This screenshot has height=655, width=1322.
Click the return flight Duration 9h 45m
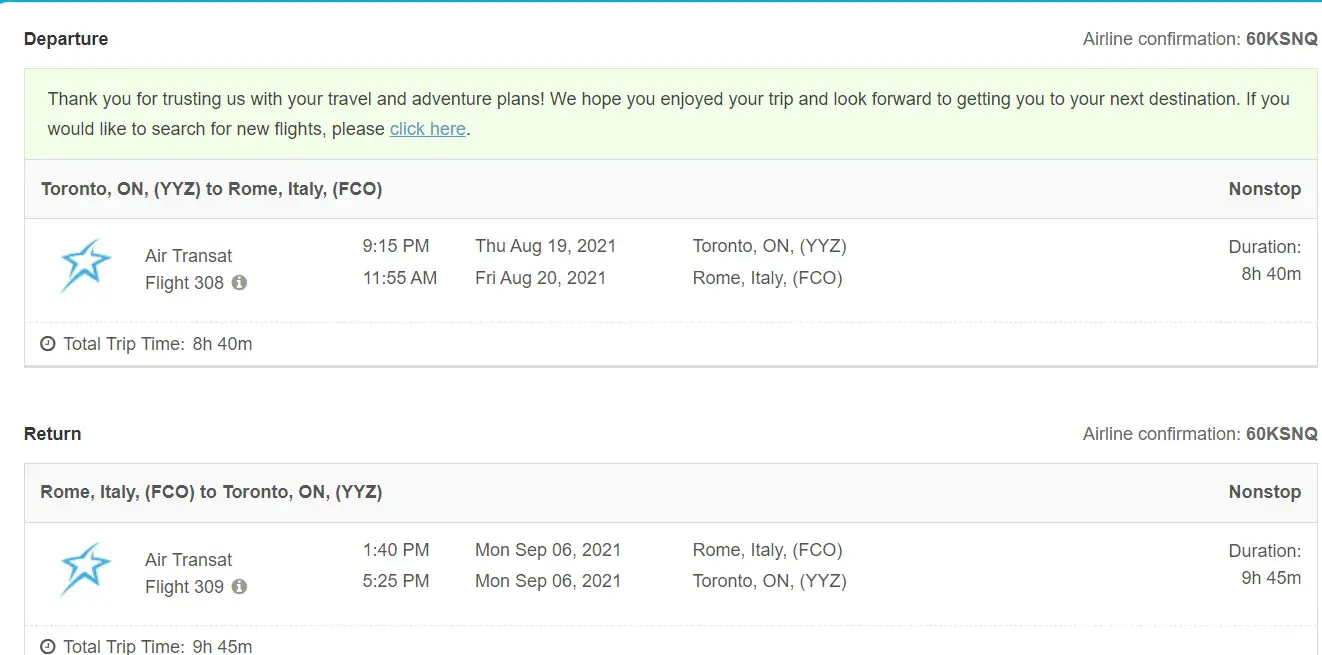tap(1270, 578)
